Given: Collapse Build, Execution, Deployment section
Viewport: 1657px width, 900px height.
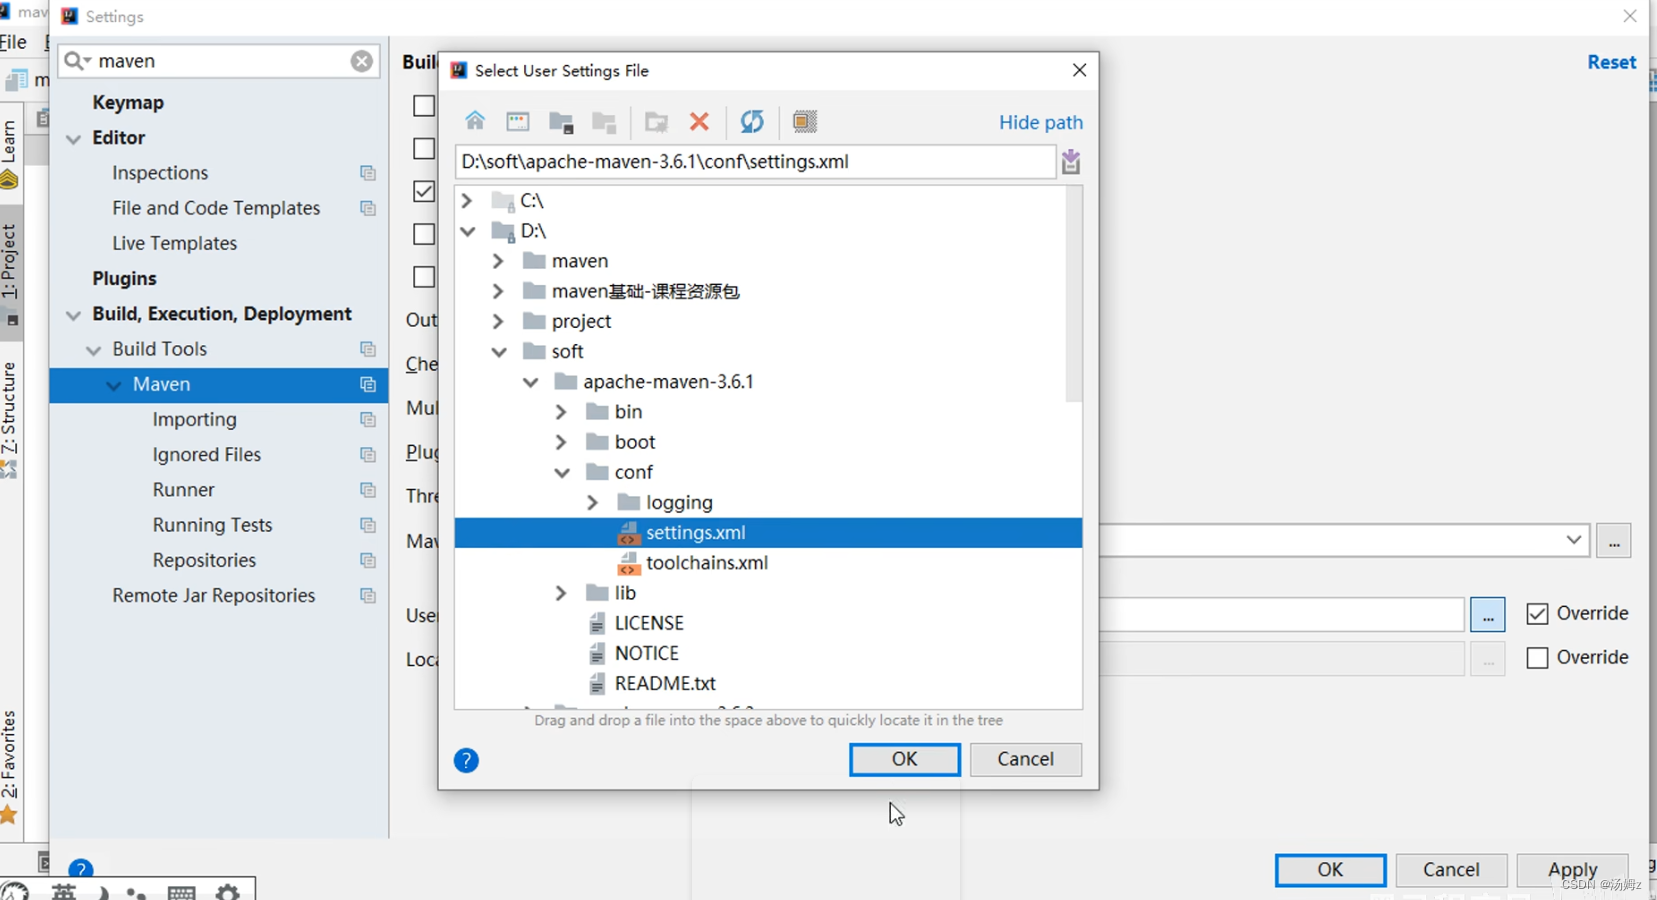Looking at the screenshot, I should click(x=73, y=315).
